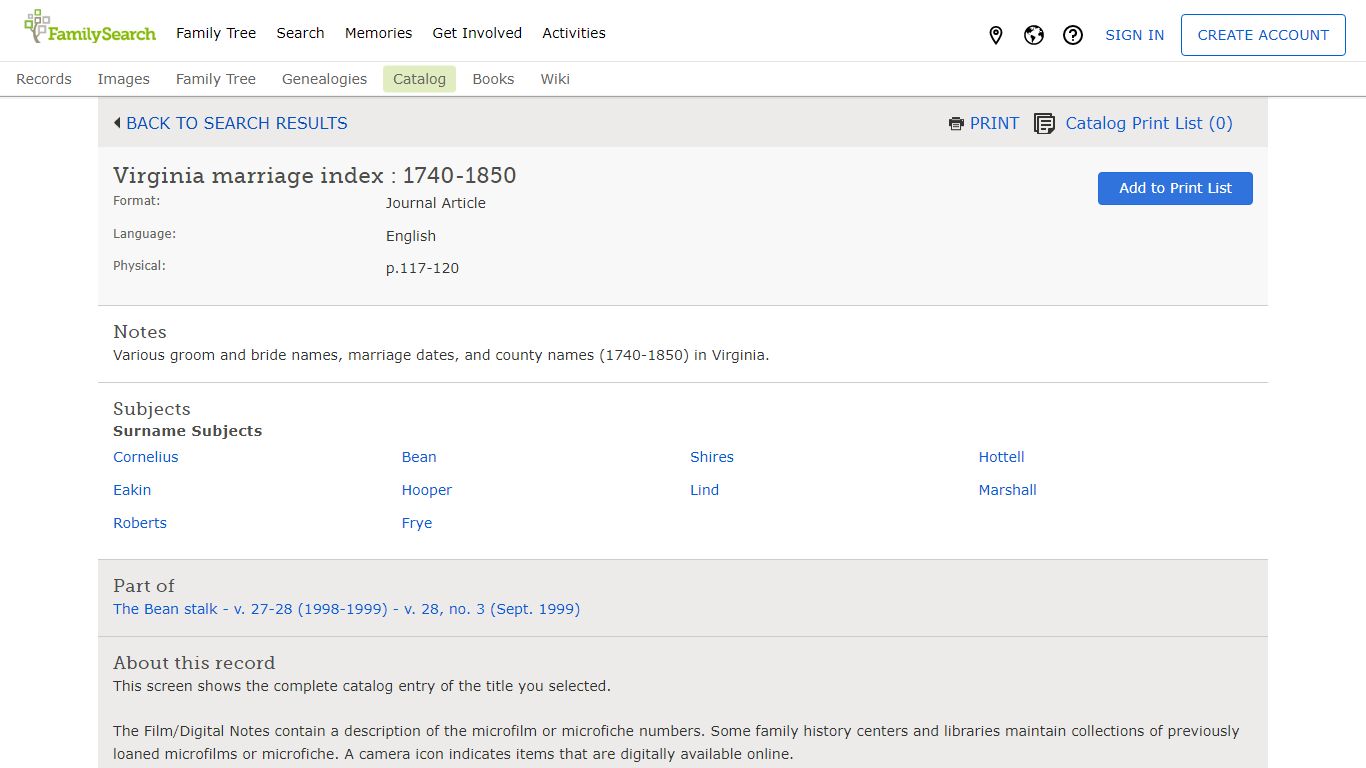Open the Hooper surname subject
This screenshot has height=768, width=1366.
pos(427,490)
